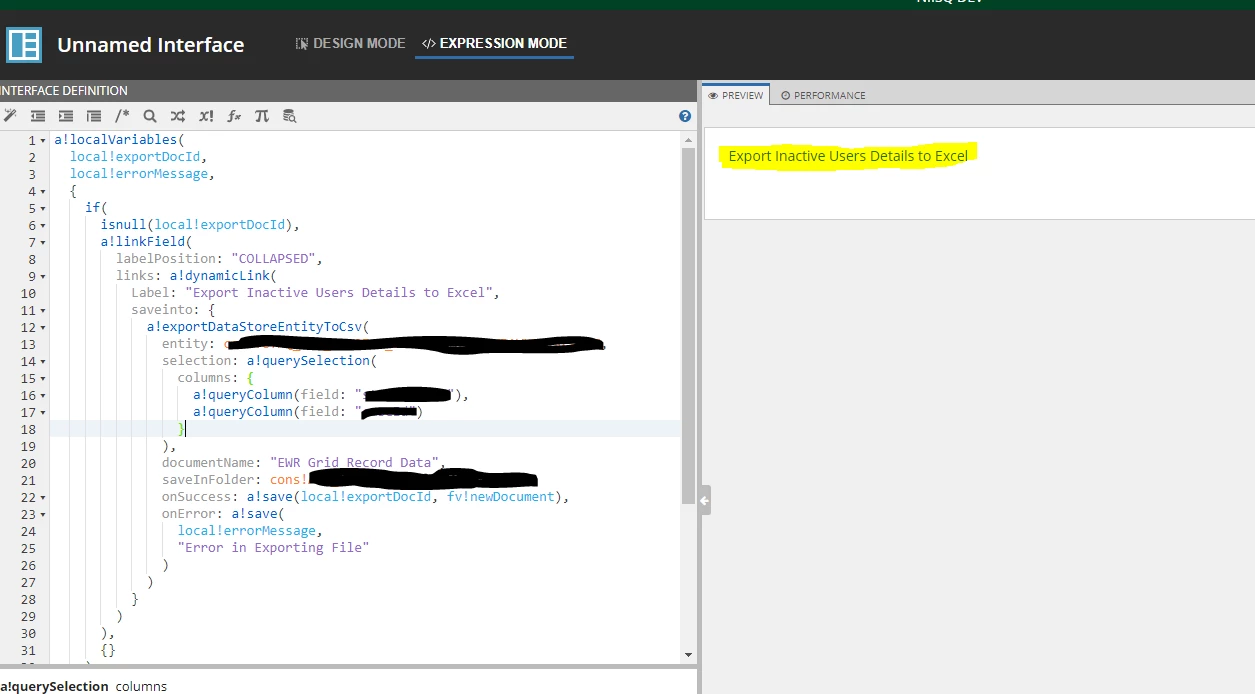Click the editor scrollbar down arrow

[688, 654]
